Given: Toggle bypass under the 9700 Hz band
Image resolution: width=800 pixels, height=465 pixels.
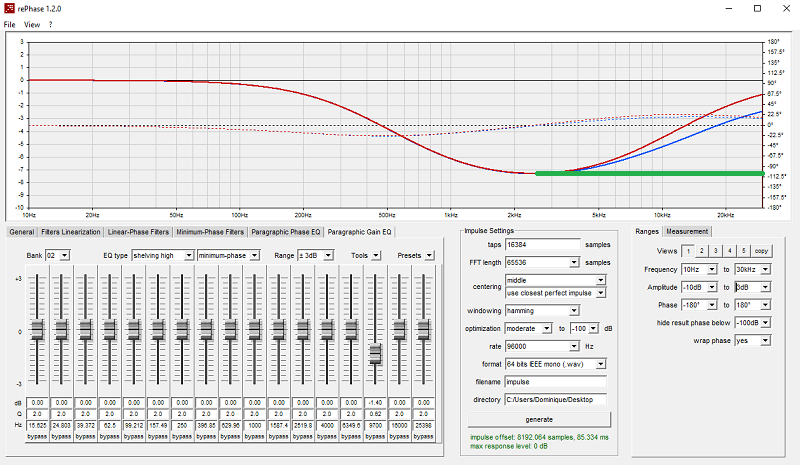Looking at the screenshot, I should (375, 436).
